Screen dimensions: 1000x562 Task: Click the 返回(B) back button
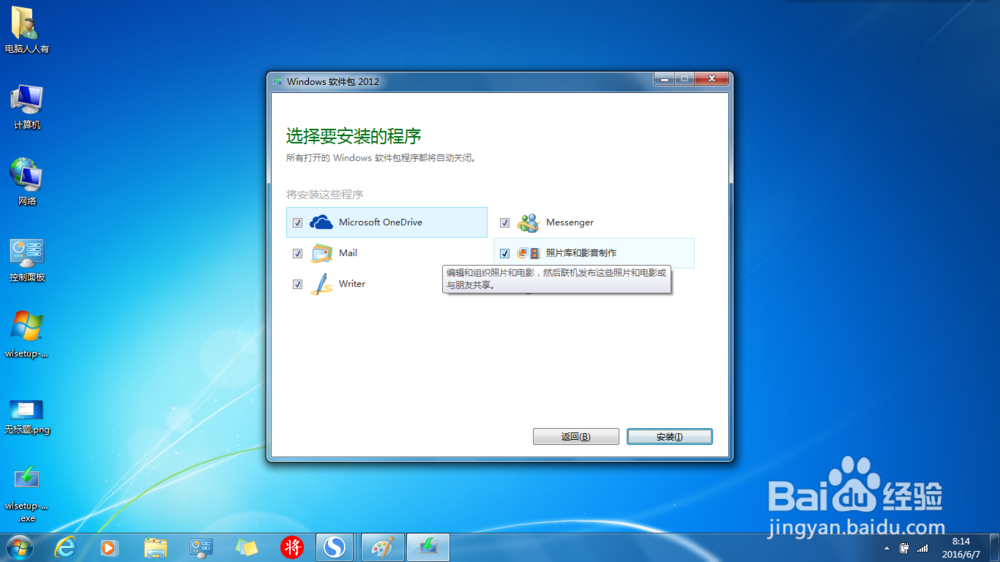click(576, 436)
